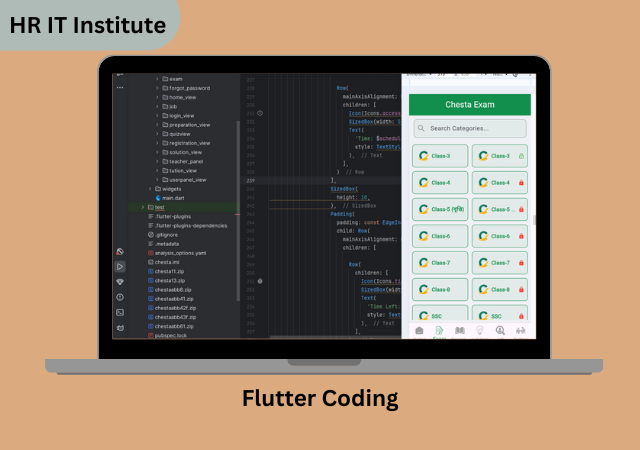Click the red lock on Class-6 card

521,236
